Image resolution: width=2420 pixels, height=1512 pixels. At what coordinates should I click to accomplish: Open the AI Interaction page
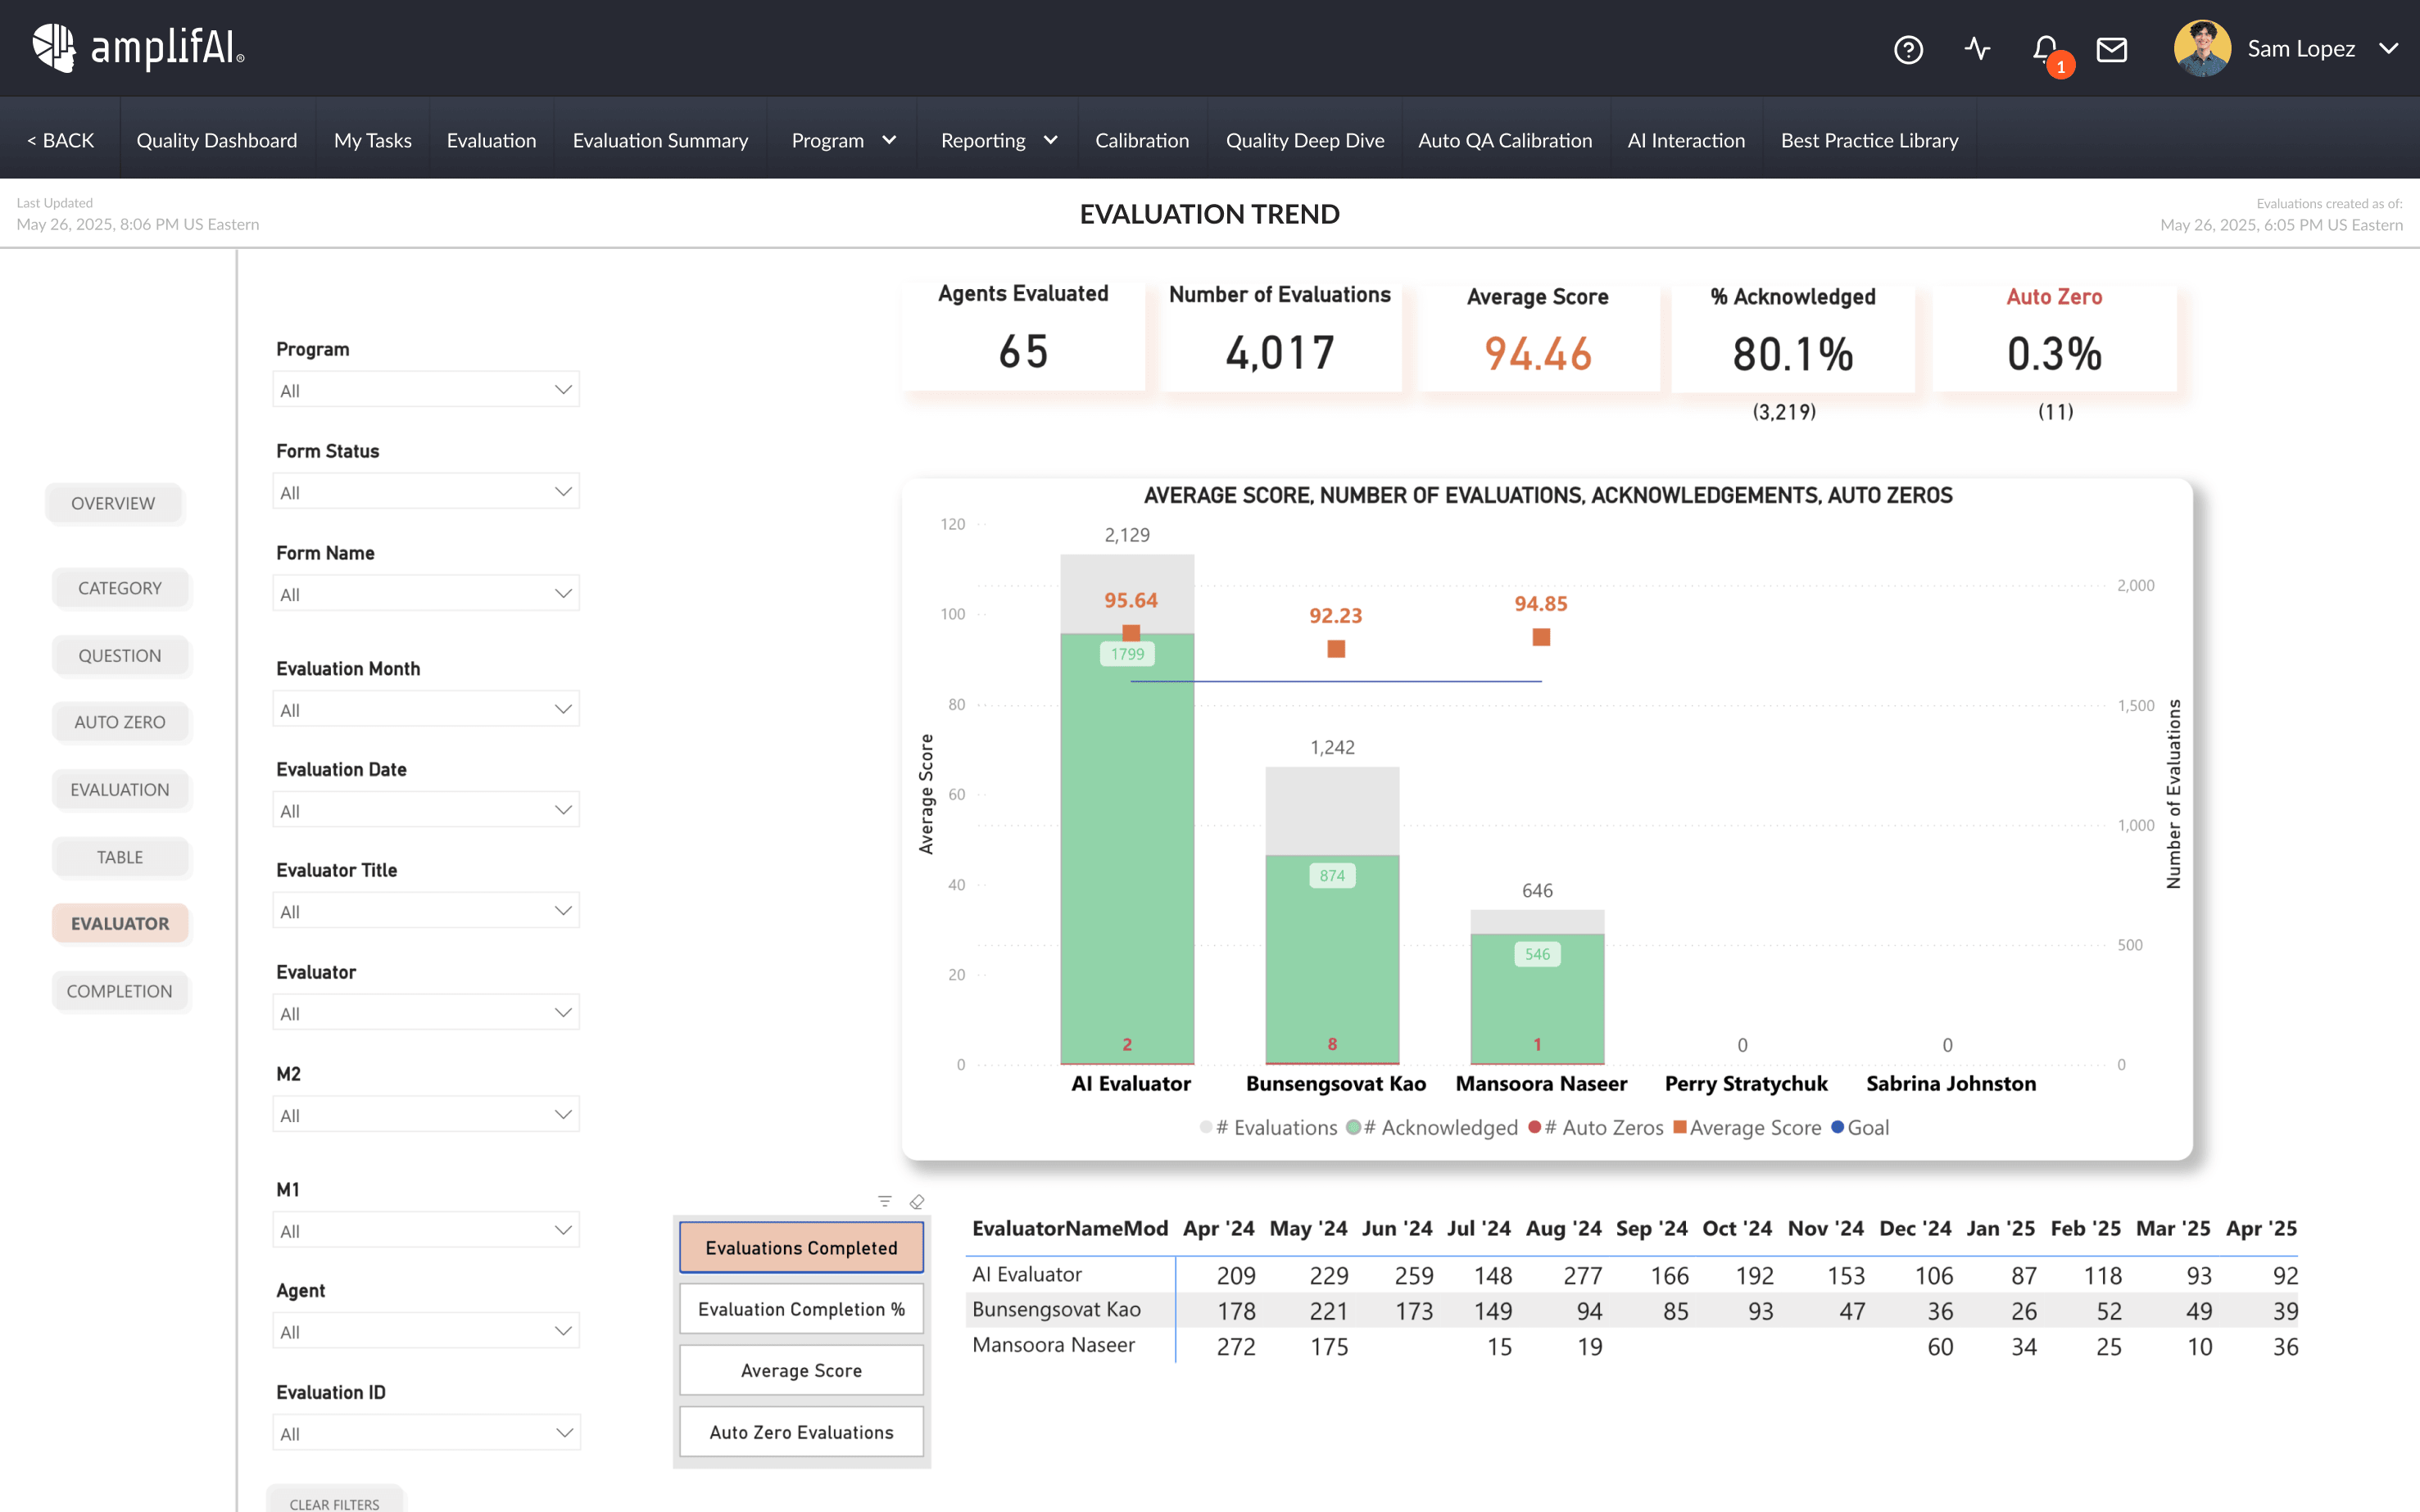point(1686,140)
